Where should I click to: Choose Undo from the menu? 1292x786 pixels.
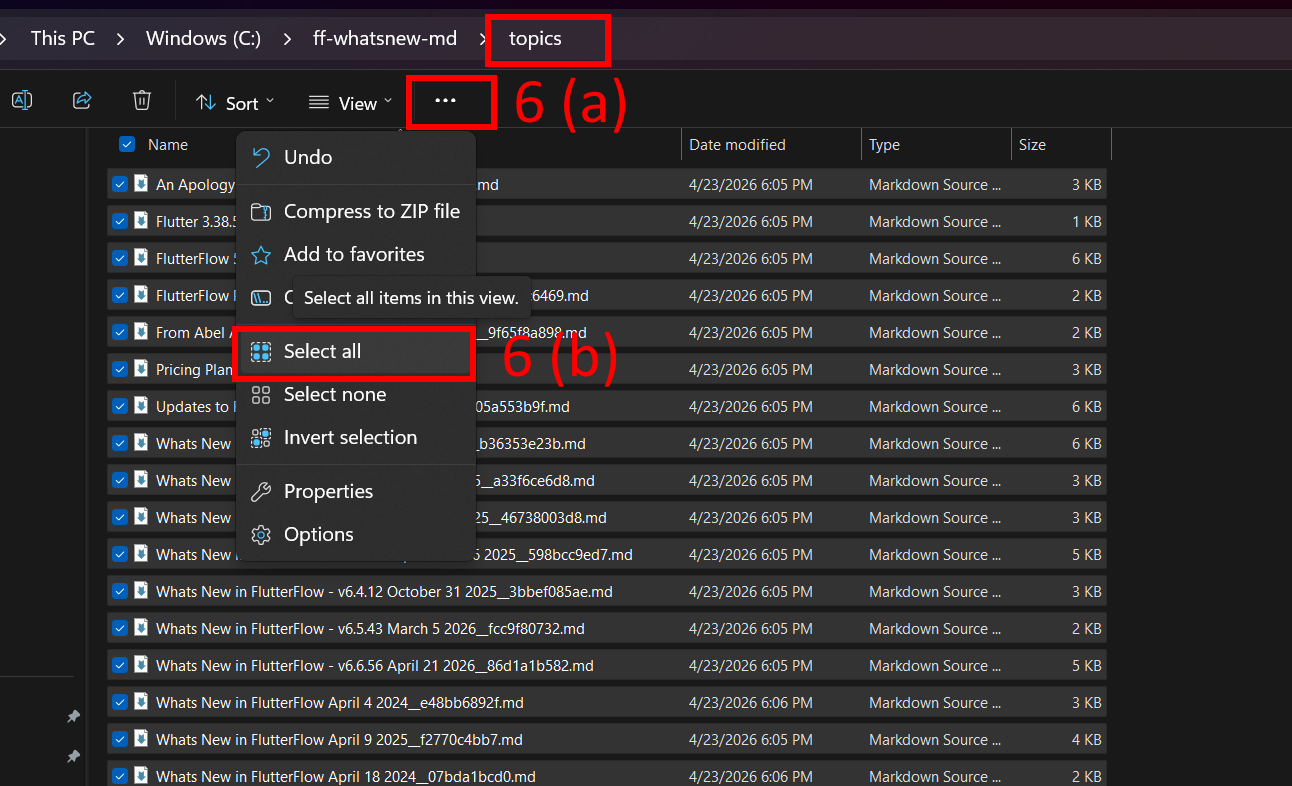coord(355,157)
